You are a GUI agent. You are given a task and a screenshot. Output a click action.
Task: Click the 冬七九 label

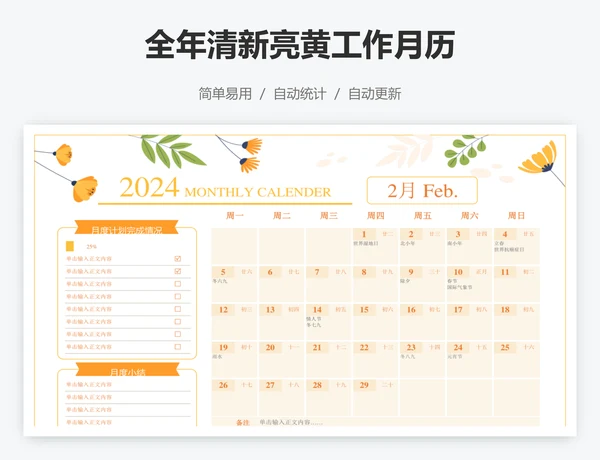(x=314, y=325)
